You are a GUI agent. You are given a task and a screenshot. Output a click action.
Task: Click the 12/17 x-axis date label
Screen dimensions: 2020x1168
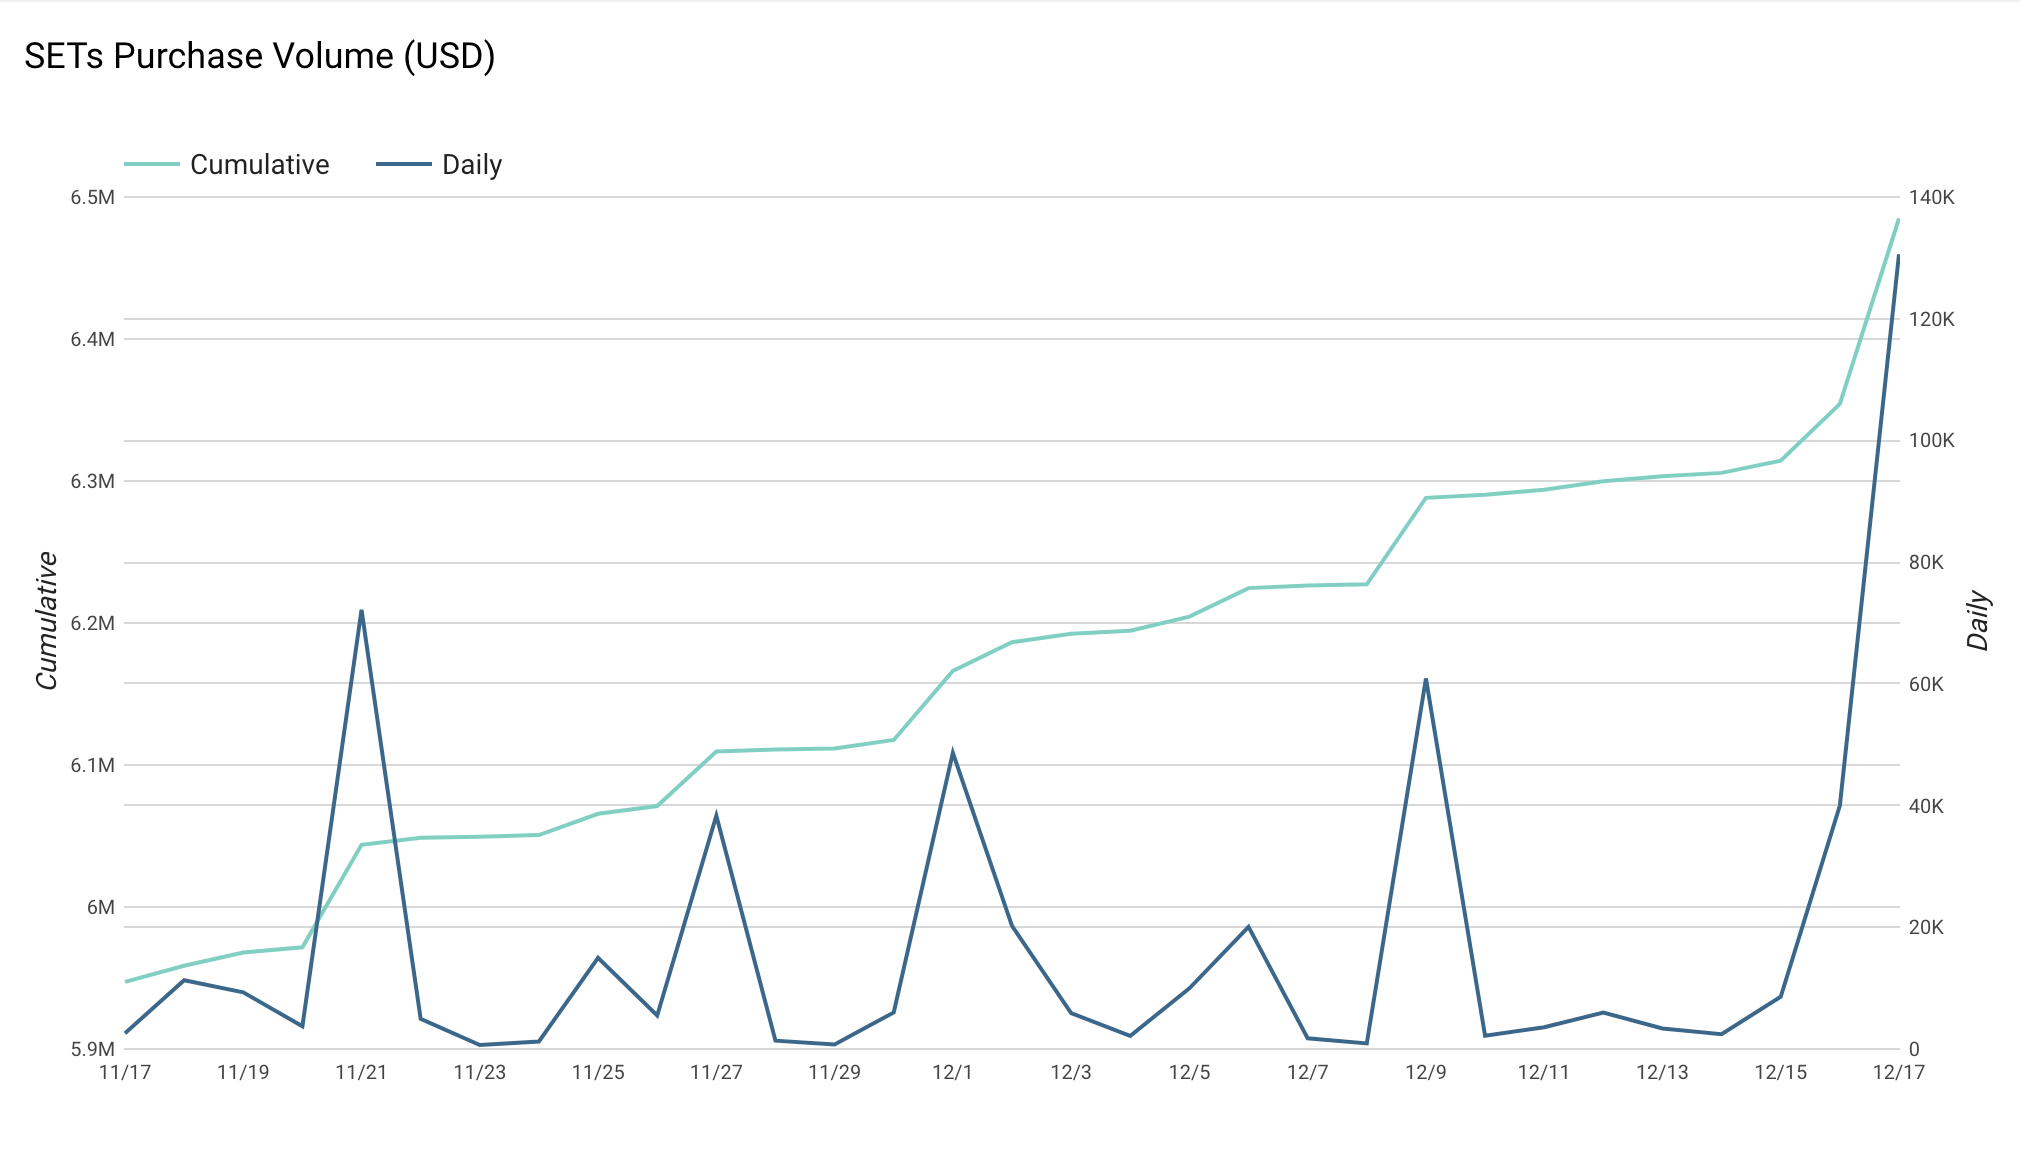[x=1898, y=1073]
